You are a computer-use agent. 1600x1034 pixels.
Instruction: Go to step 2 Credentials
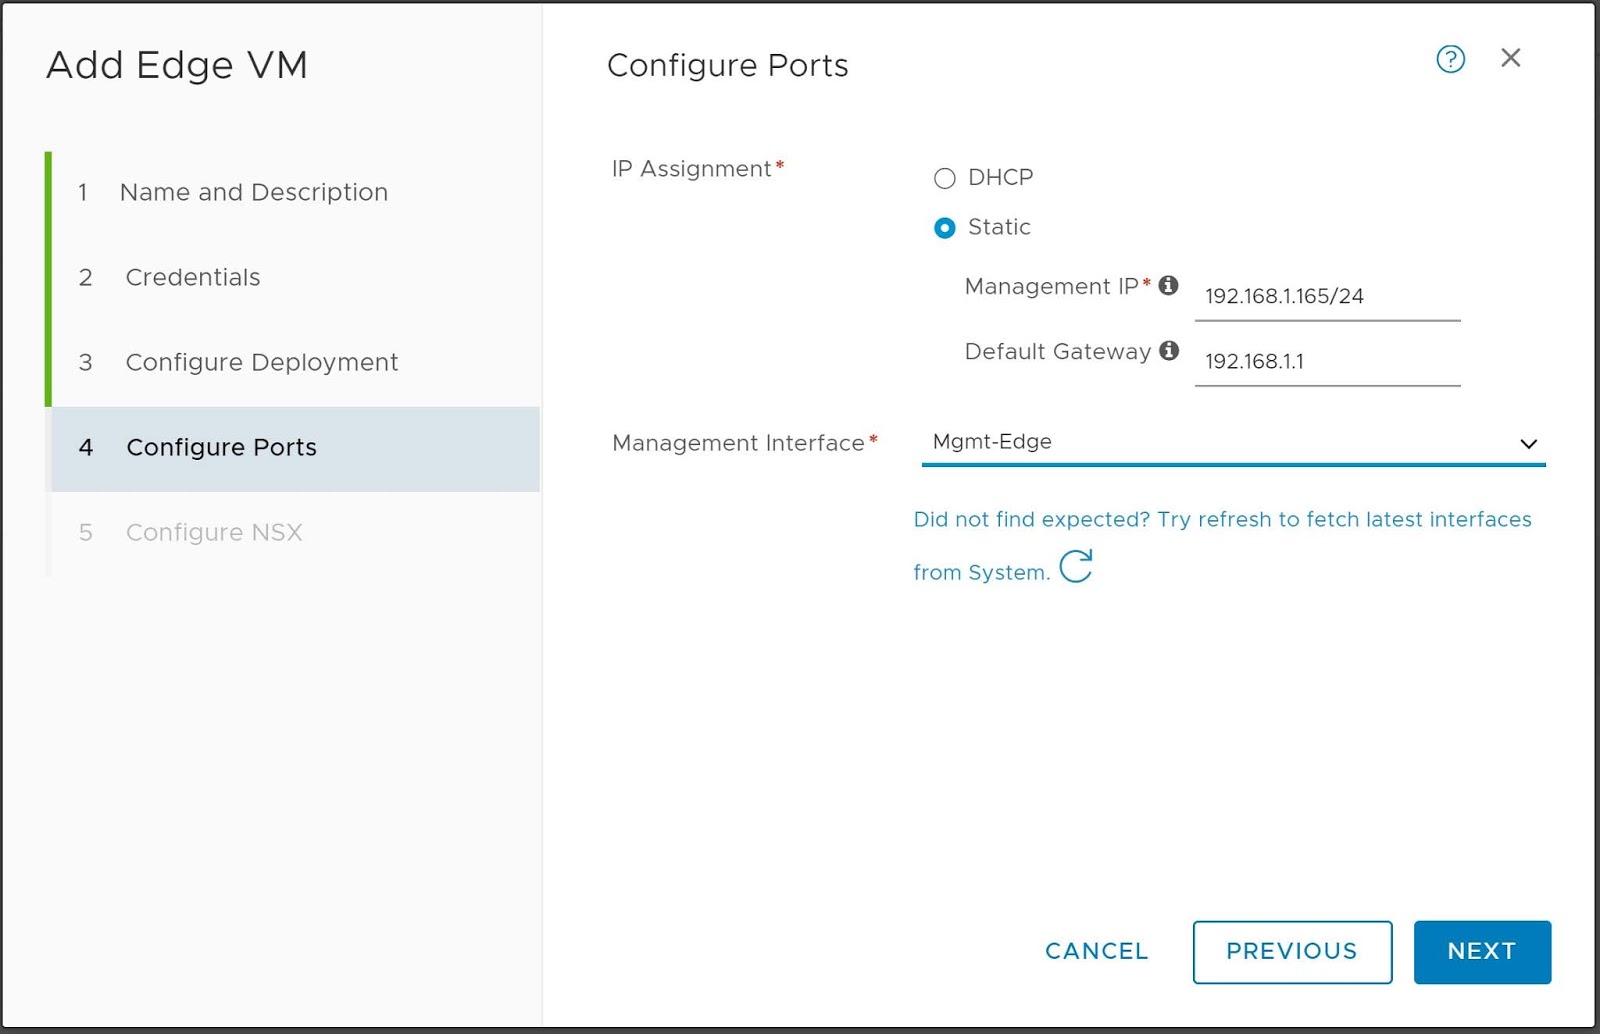coord(192,277)
